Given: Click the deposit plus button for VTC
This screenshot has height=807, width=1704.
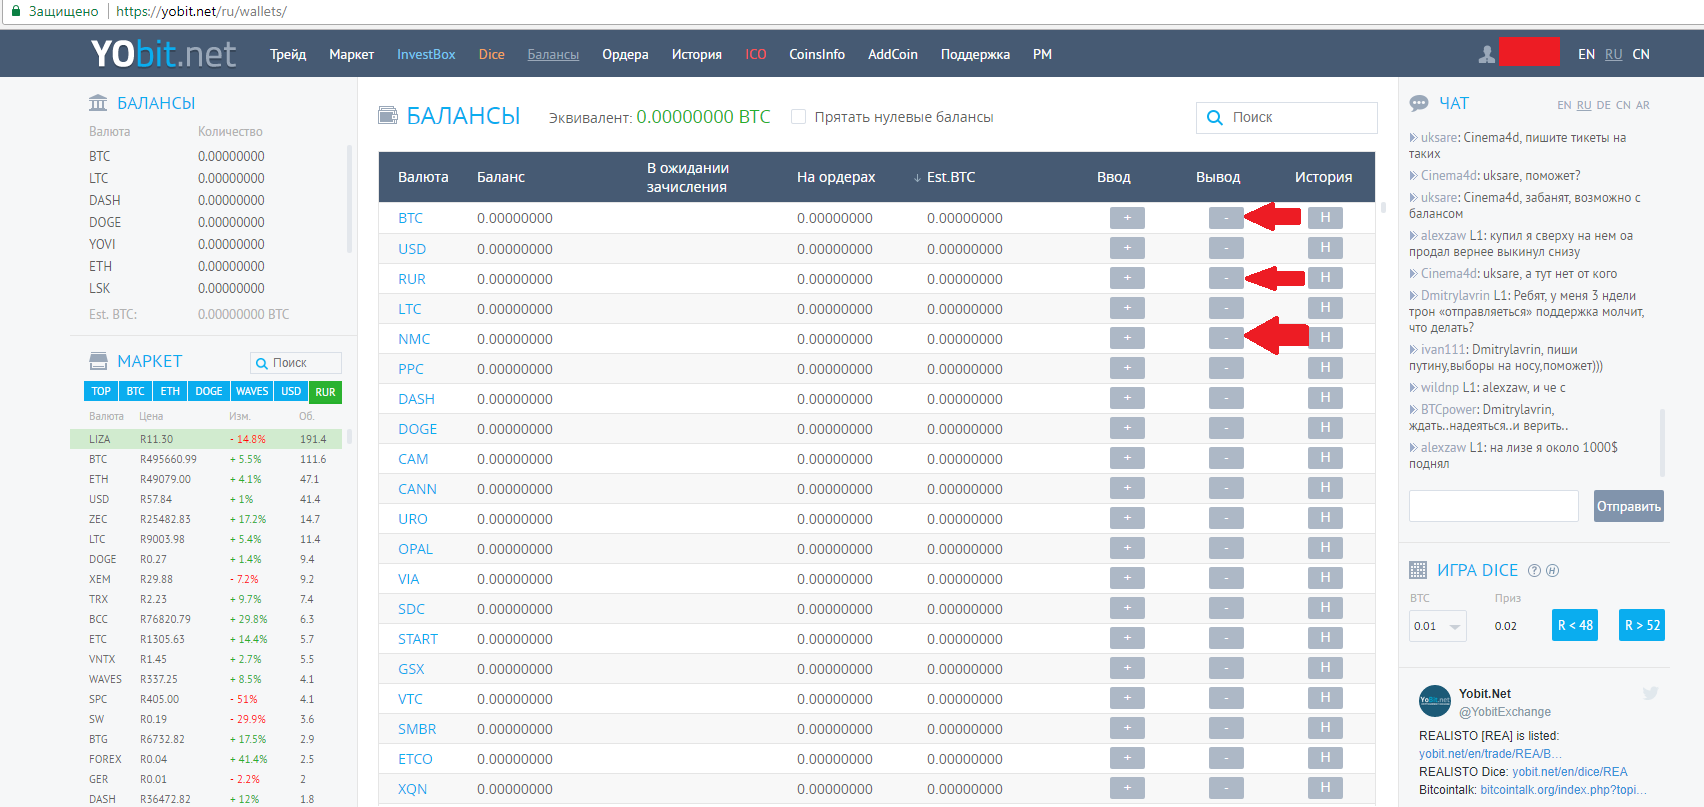Looking at the screenshot, I should 1127,698.
